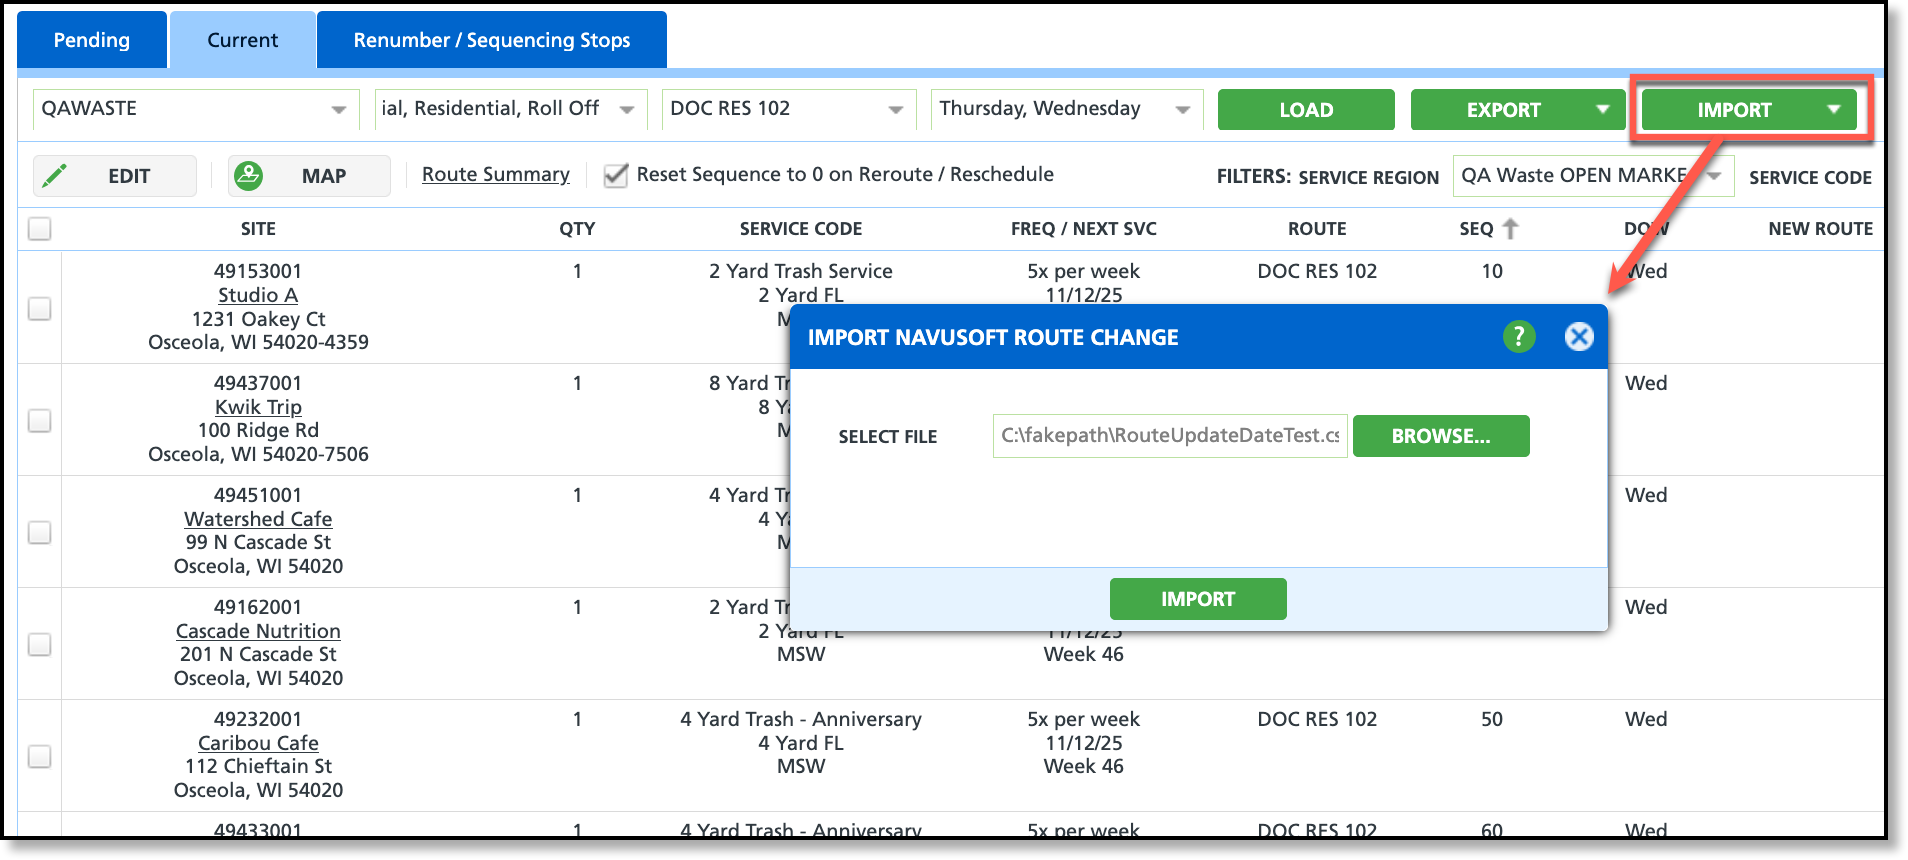Check the box for Cascade Nutrition row
The height and width of the screenshot is (860, 1908).
pyautogui.click(x=40, y=645)
